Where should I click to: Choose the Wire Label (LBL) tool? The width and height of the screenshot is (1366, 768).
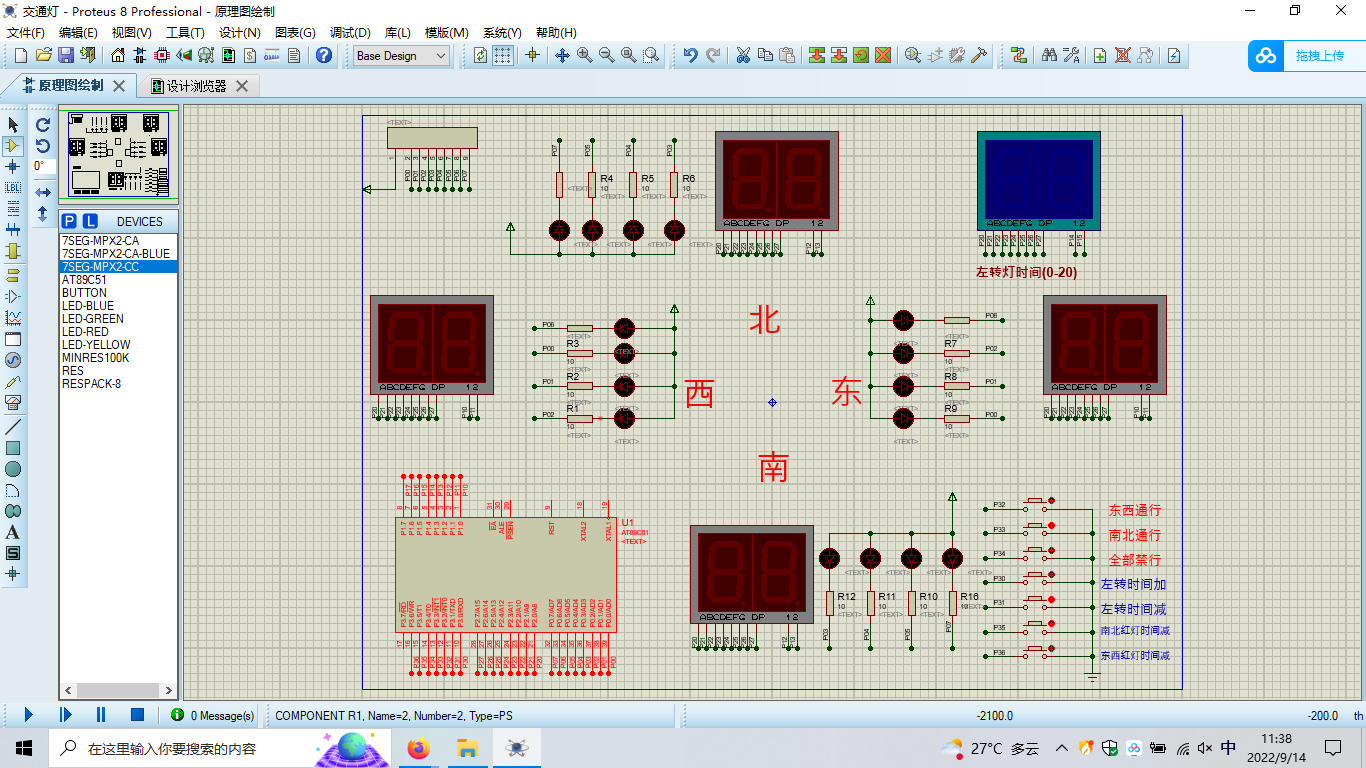[13, 188]
